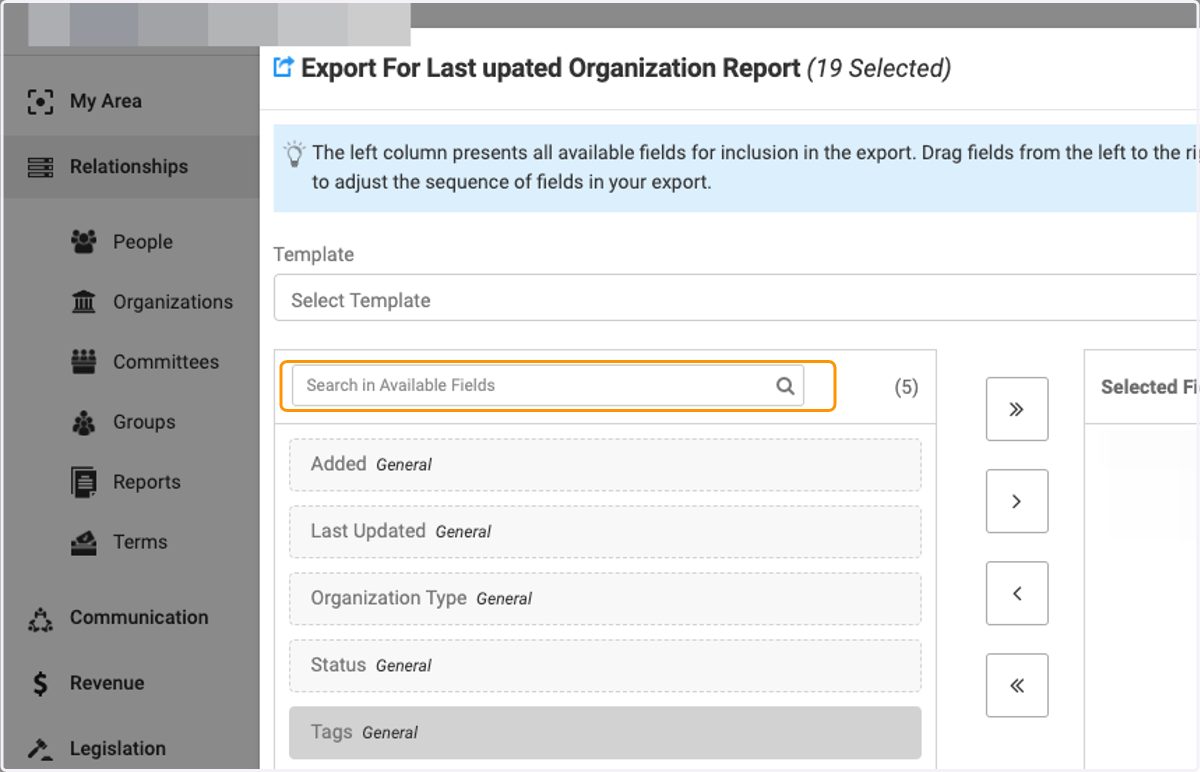
Task: Click the Template label text
Action: click(314, 255)
